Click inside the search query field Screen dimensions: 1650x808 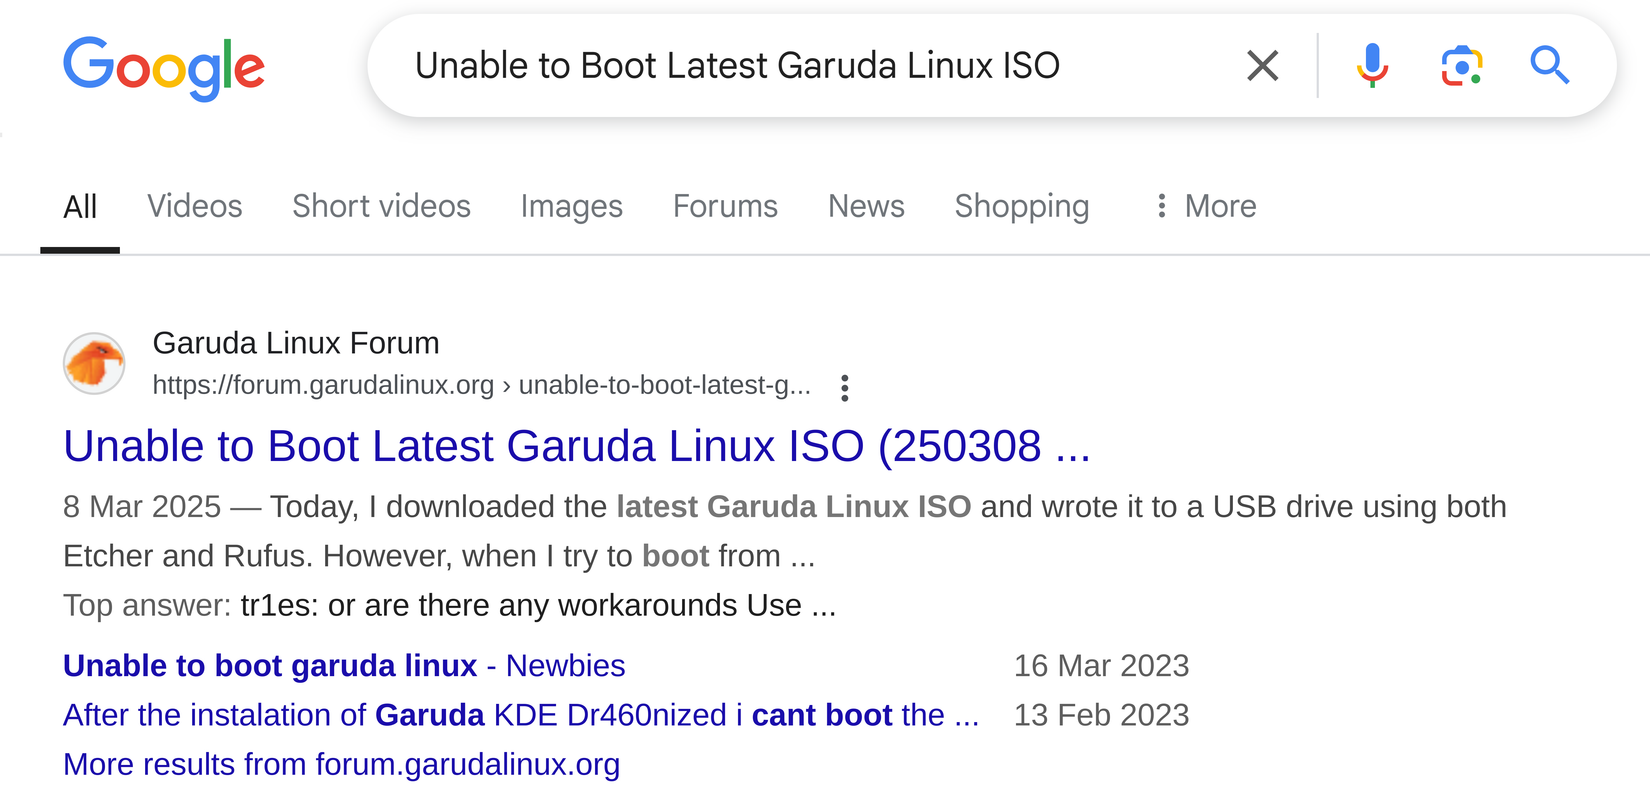[800, 66]
